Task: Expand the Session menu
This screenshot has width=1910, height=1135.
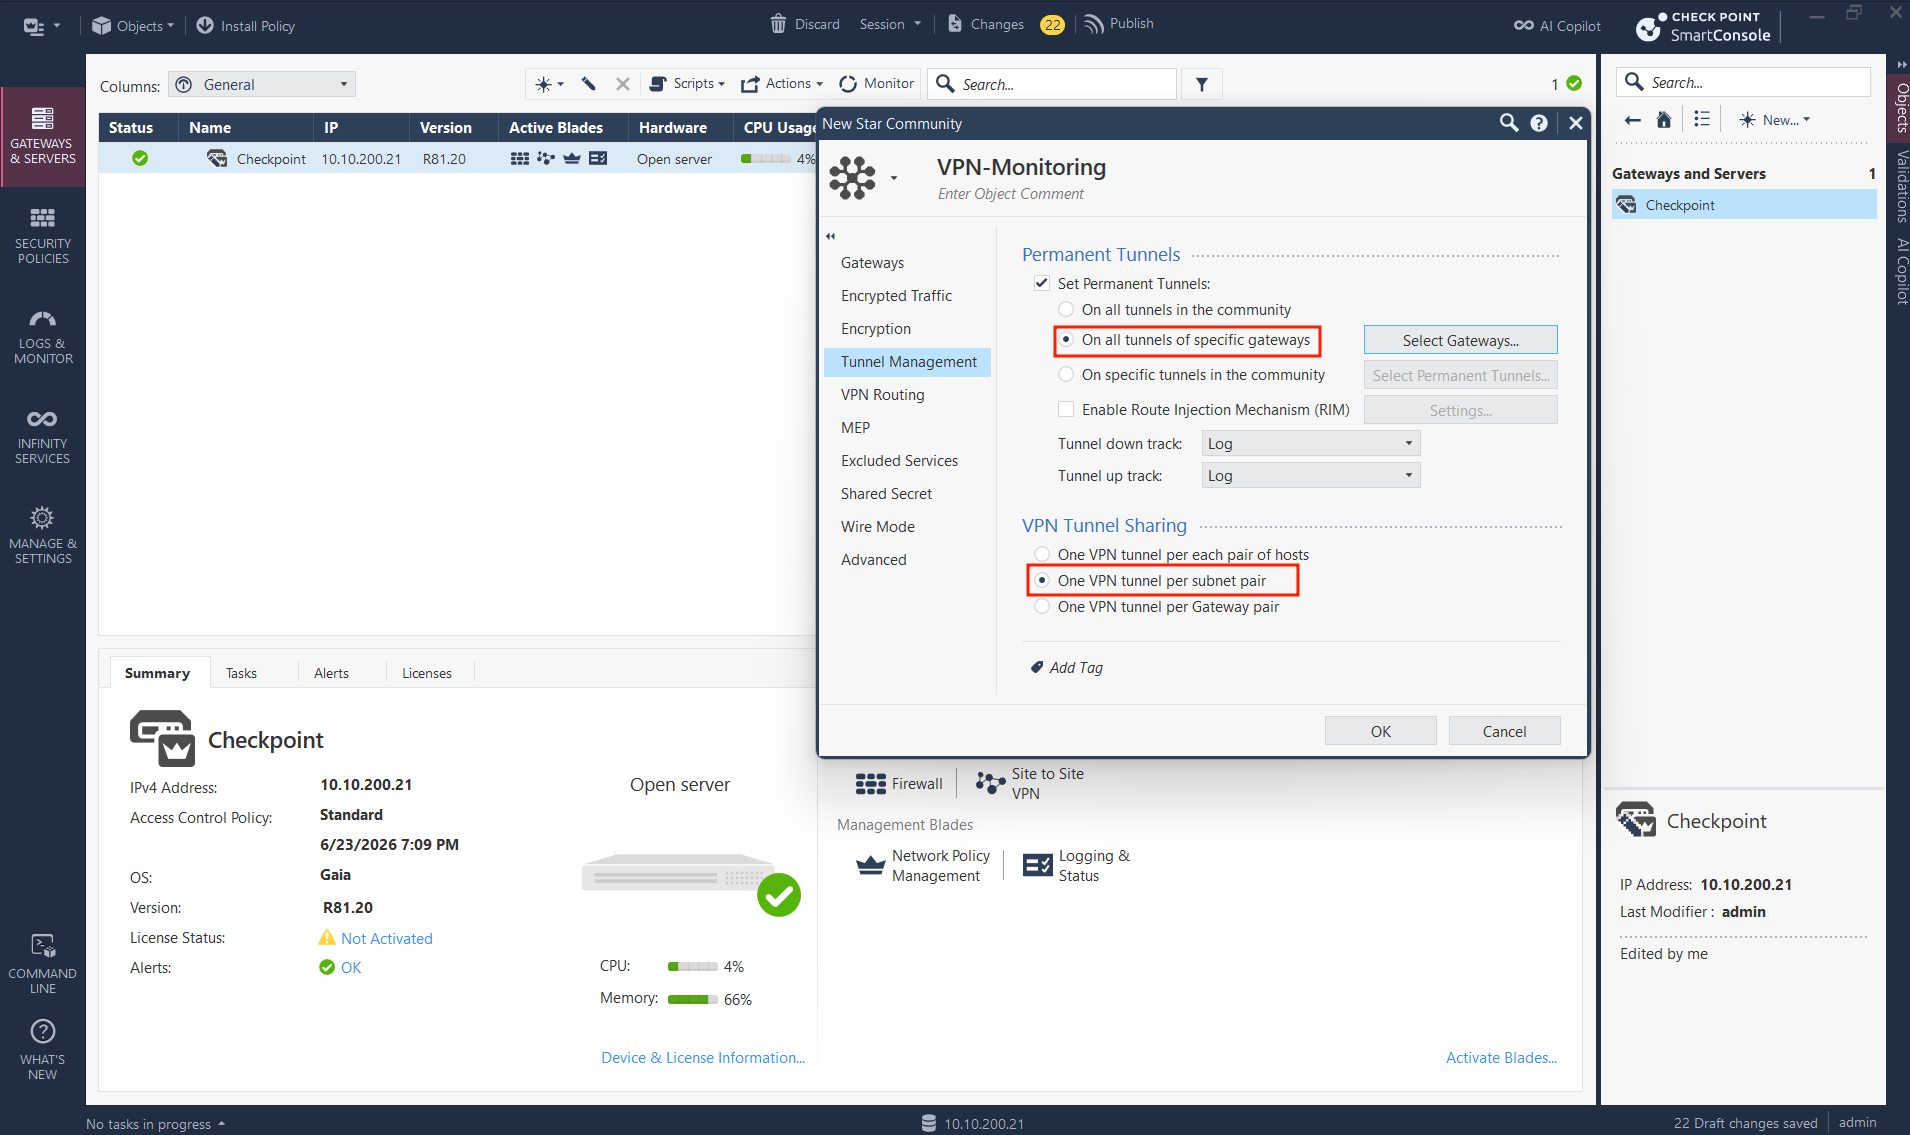Action: click(890, 24)
